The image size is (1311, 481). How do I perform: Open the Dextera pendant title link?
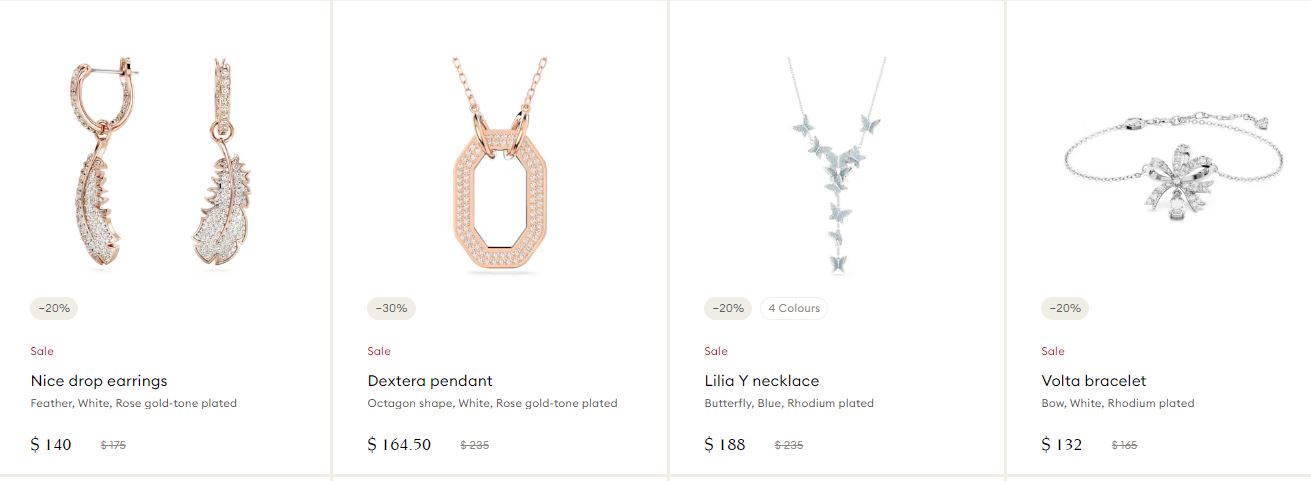430,381
